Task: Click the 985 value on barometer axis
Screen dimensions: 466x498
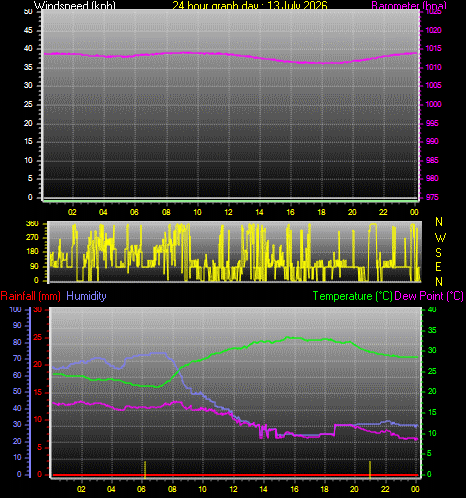Action: click(432, 160)
